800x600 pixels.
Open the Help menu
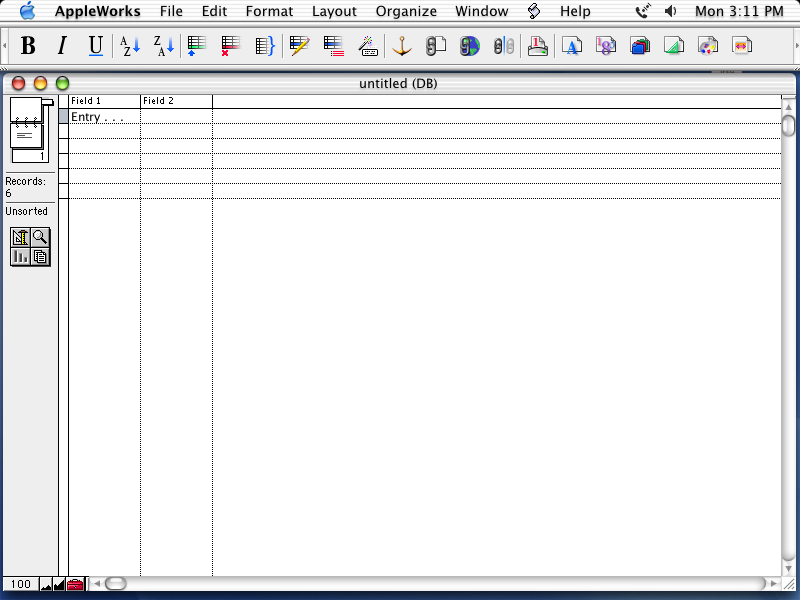pos(575,11)
